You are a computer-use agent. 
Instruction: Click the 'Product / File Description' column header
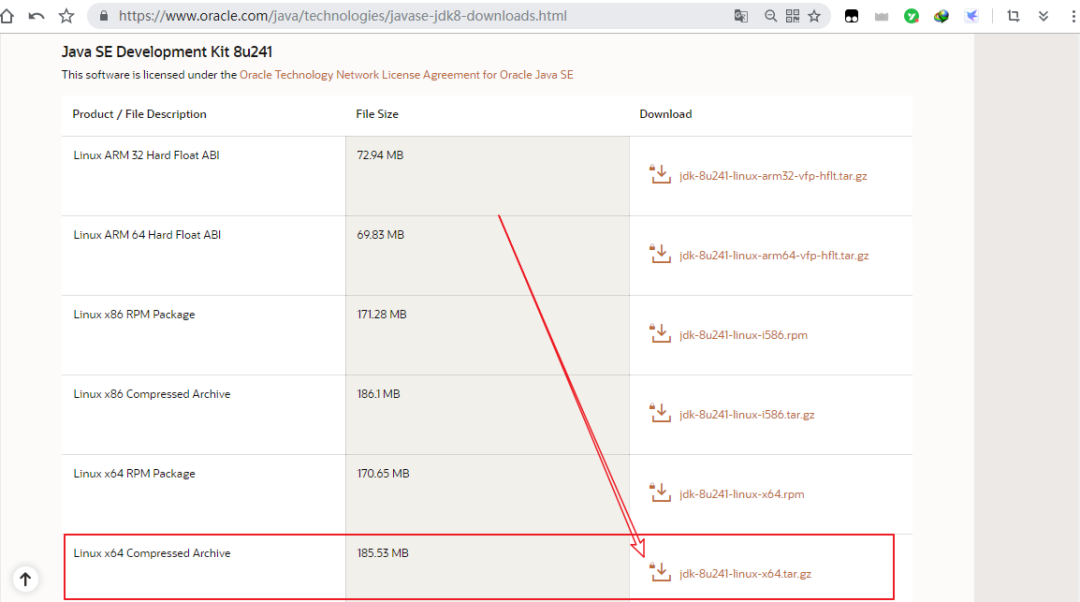tap(139, 114)
